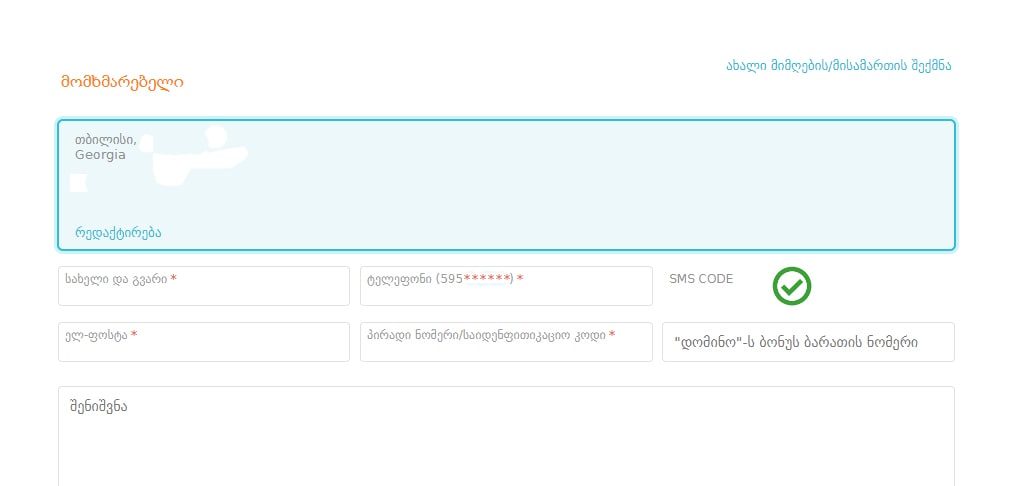Focus the 'ელ-ფოსტა' email input

pos(204,343)
